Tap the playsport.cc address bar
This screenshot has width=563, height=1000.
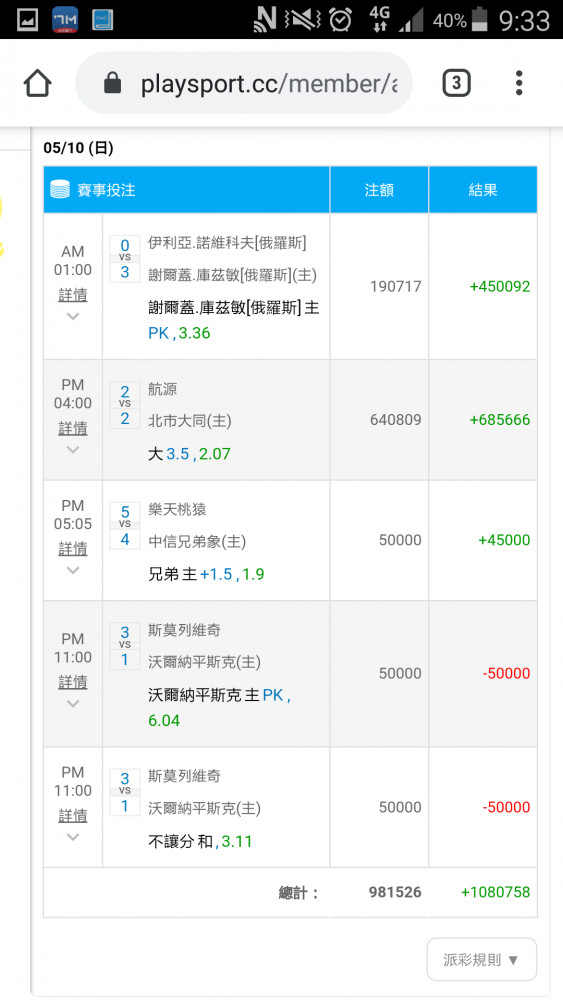tap(244, 84)
